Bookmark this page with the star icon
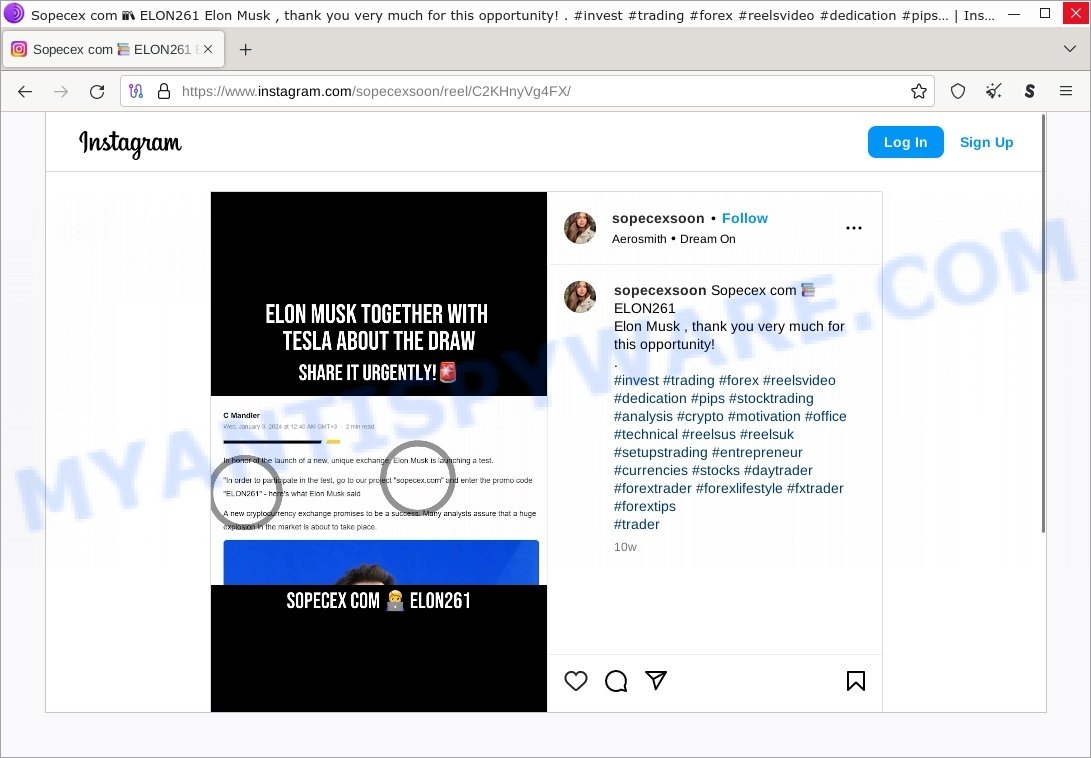The height and width of the screenshot is (758, 1091). tap(918, 91)
